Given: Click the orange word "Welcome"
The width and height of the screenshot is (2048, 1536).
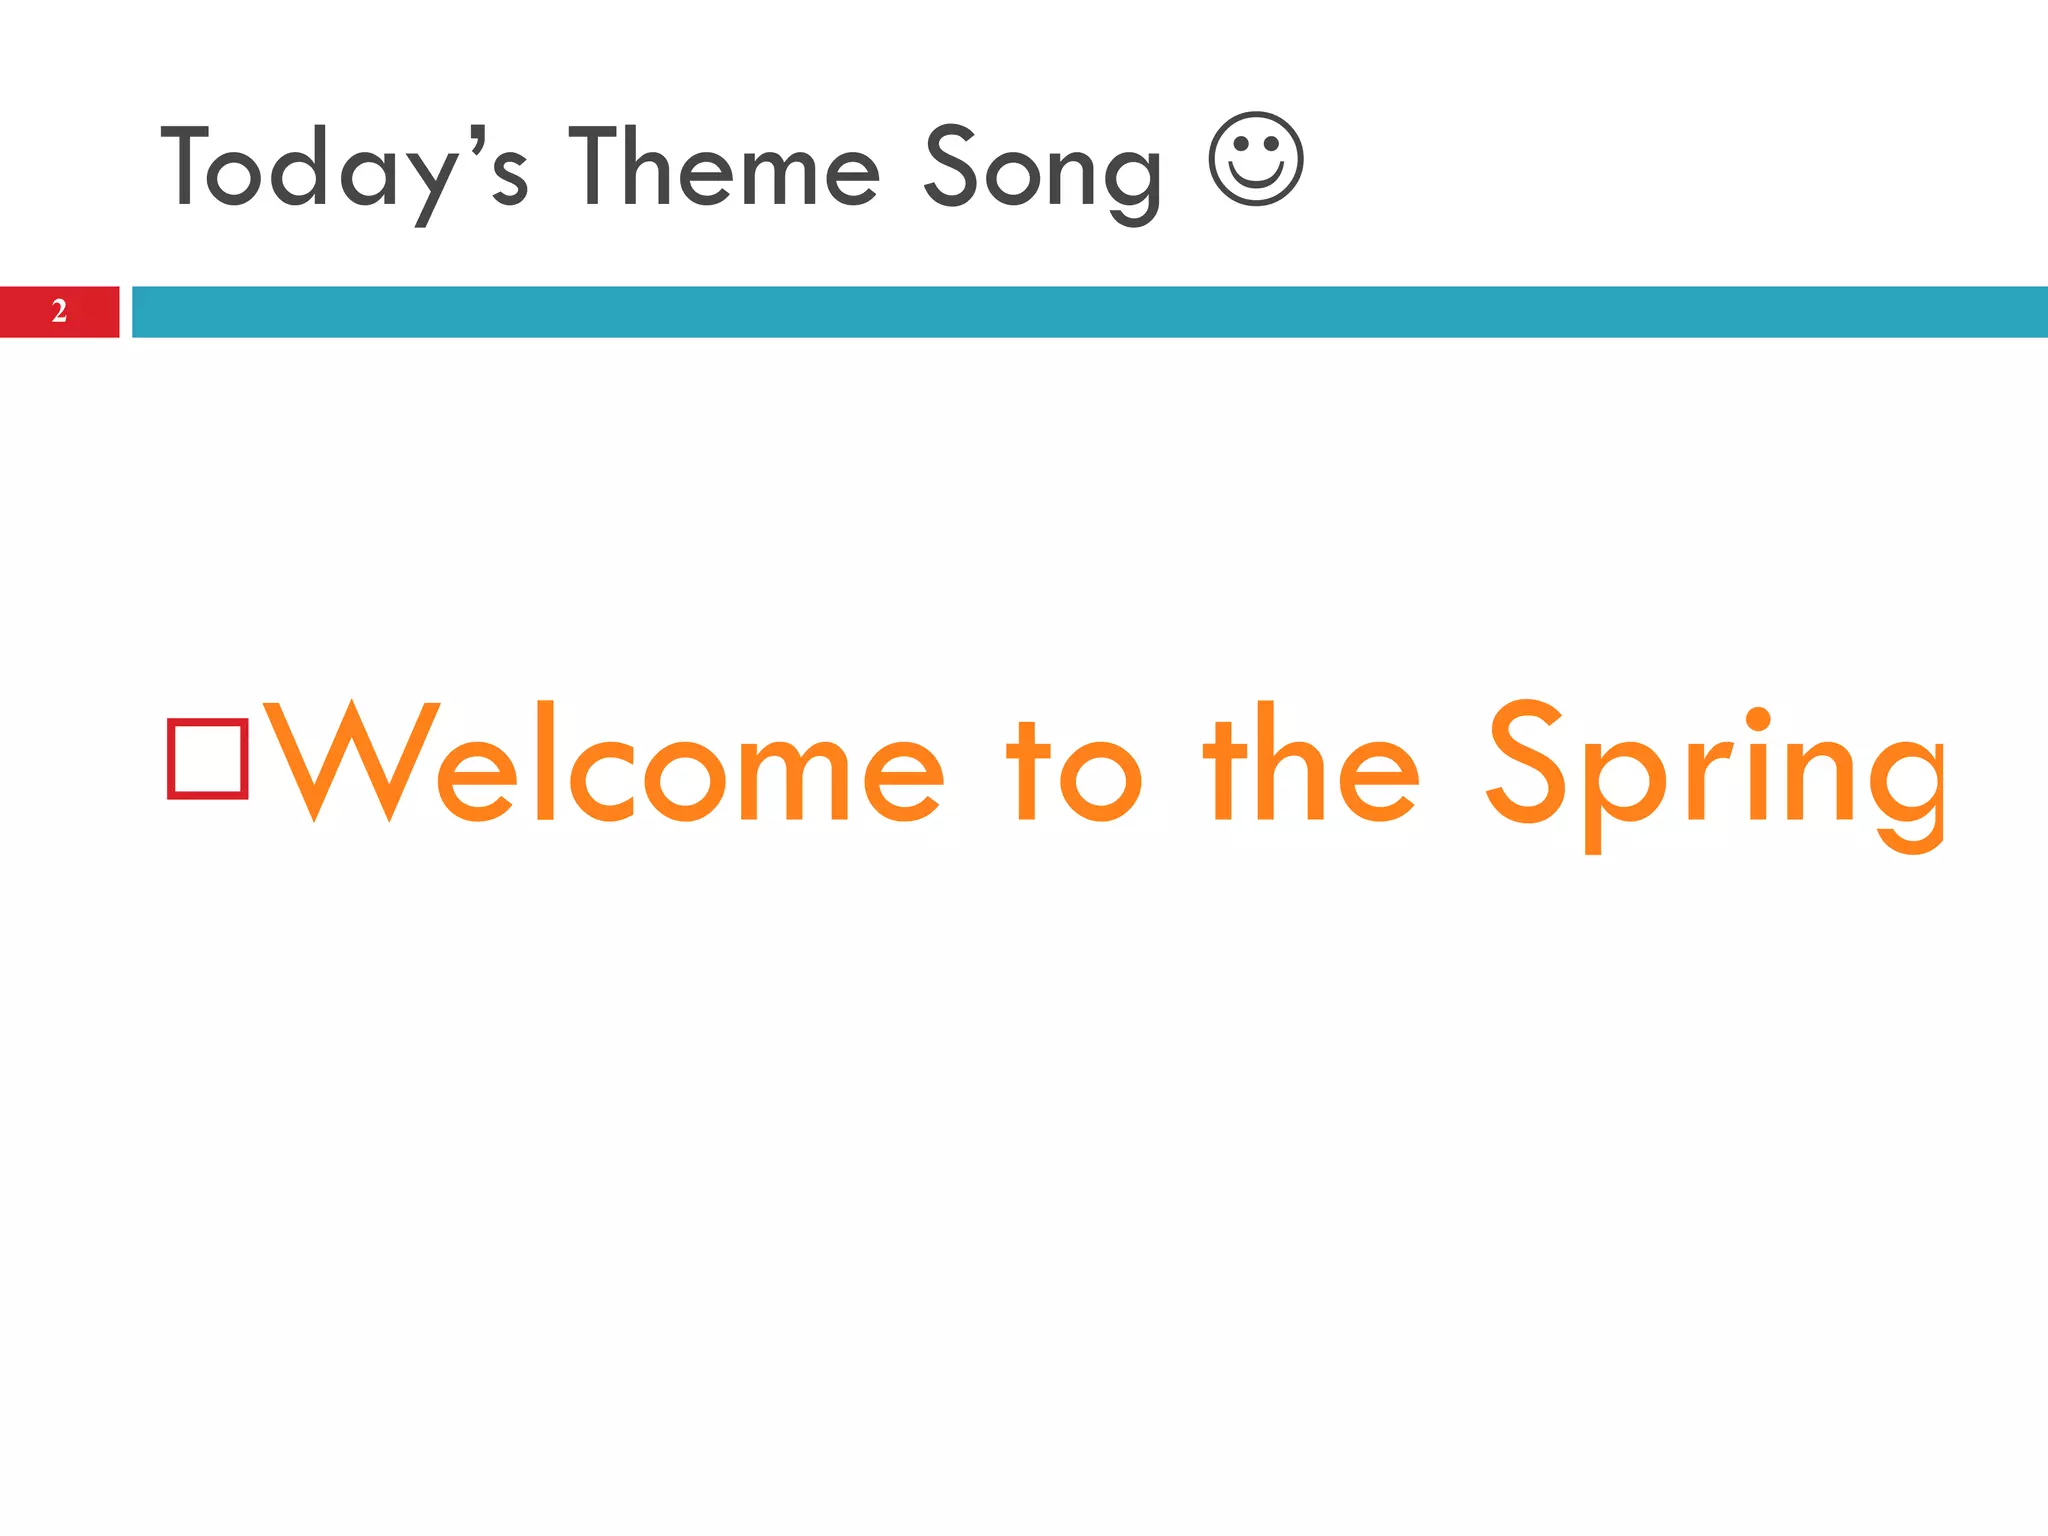Looking at the screenshot, I should [603, 761].
